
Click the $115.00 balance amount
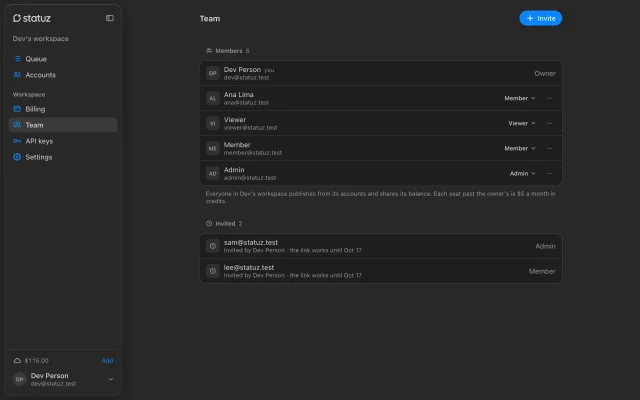tap(36, 360)
